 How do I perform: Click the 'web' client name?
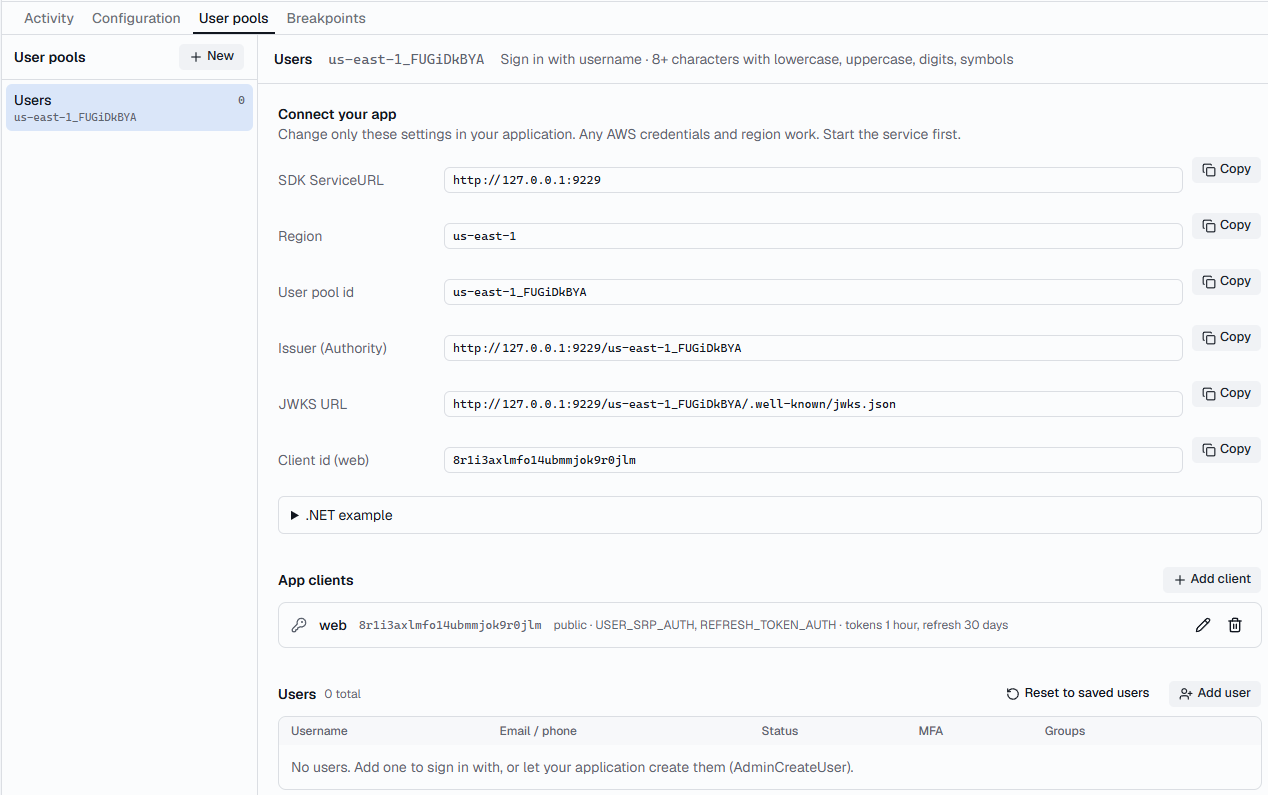333,625
